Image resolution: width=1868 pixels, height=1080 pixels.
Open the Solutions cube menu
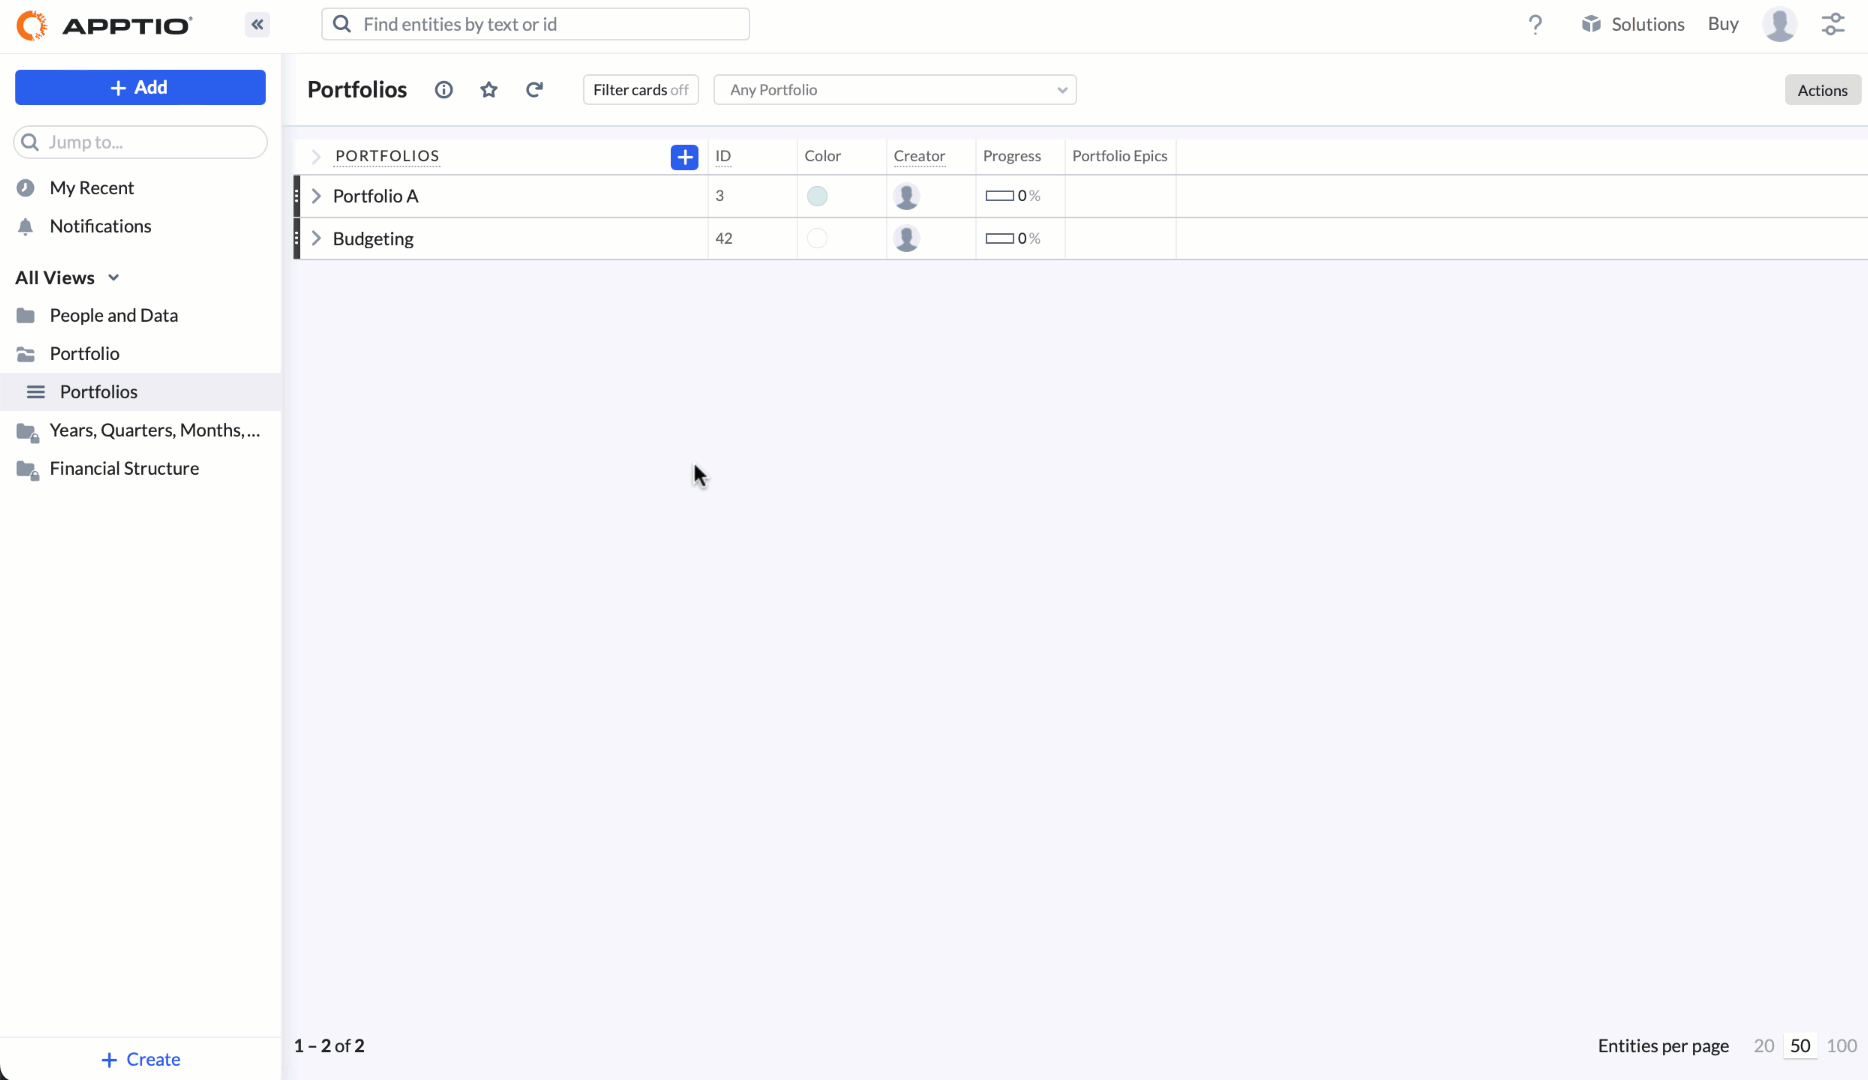coord(1633,24)
